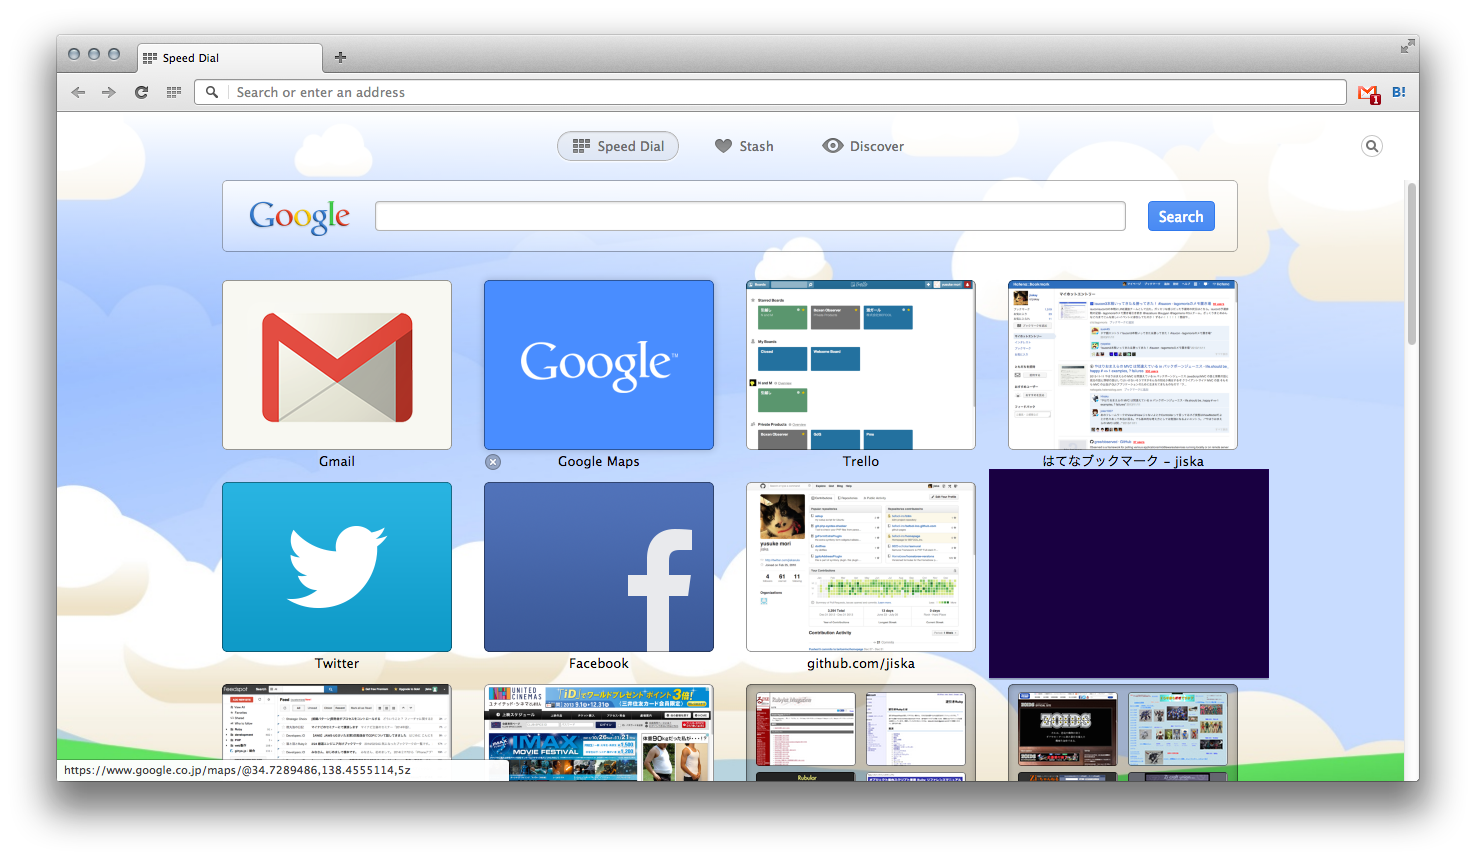Screen dimensions: 1476x860
Task: Close the browser window with red button
Action: (x=74, y=54)
